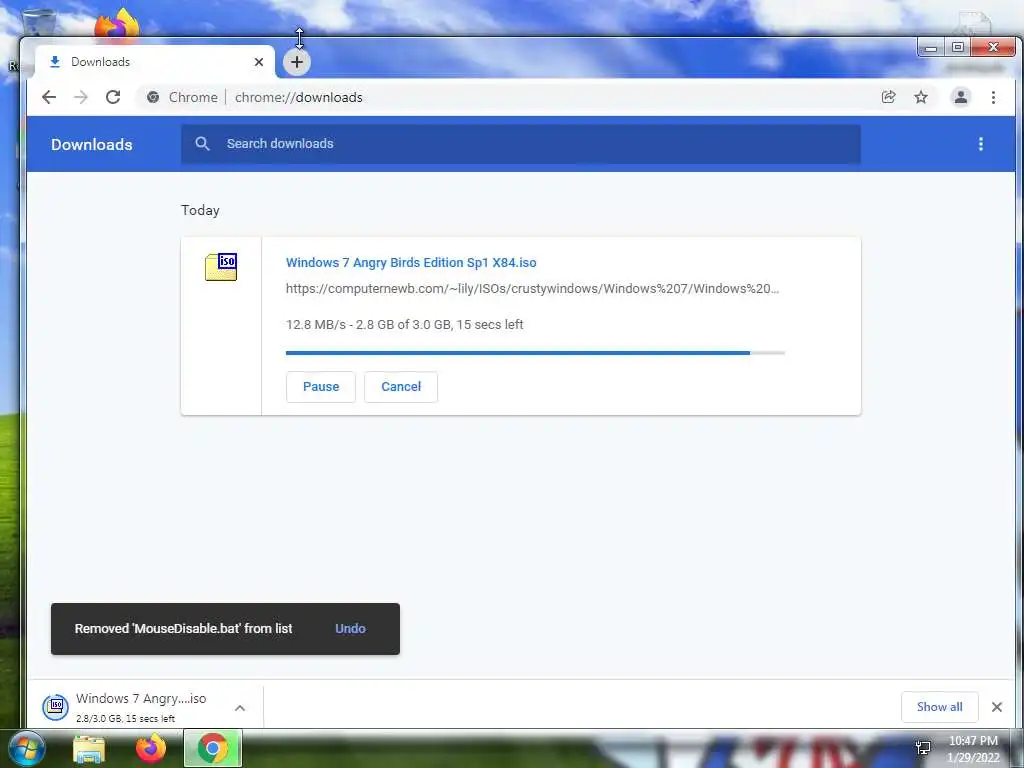1024x768 pixels.
Task: Open Windows Explorer from the taskbar
Action: [x=89, y=748]
